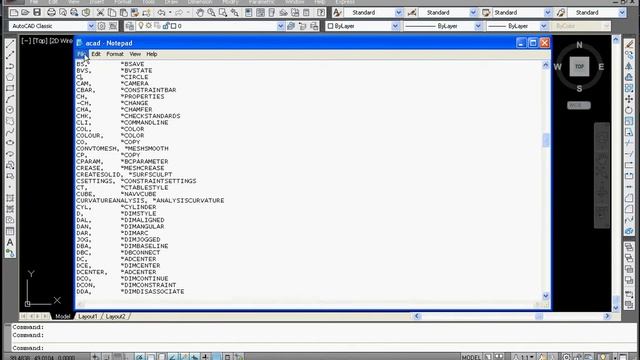The width and height of the screenshot is (640, 360).
Task: Open the ByLayer lineweight dropdown
Action: point(544,26)
